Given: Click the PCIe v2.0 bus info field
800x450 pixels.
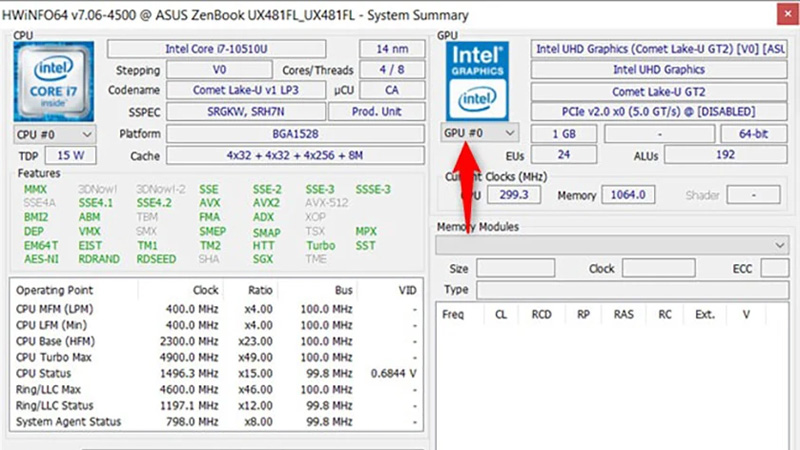Looking at the screenshot, I should pyautogui.click(x=656, y=112).
